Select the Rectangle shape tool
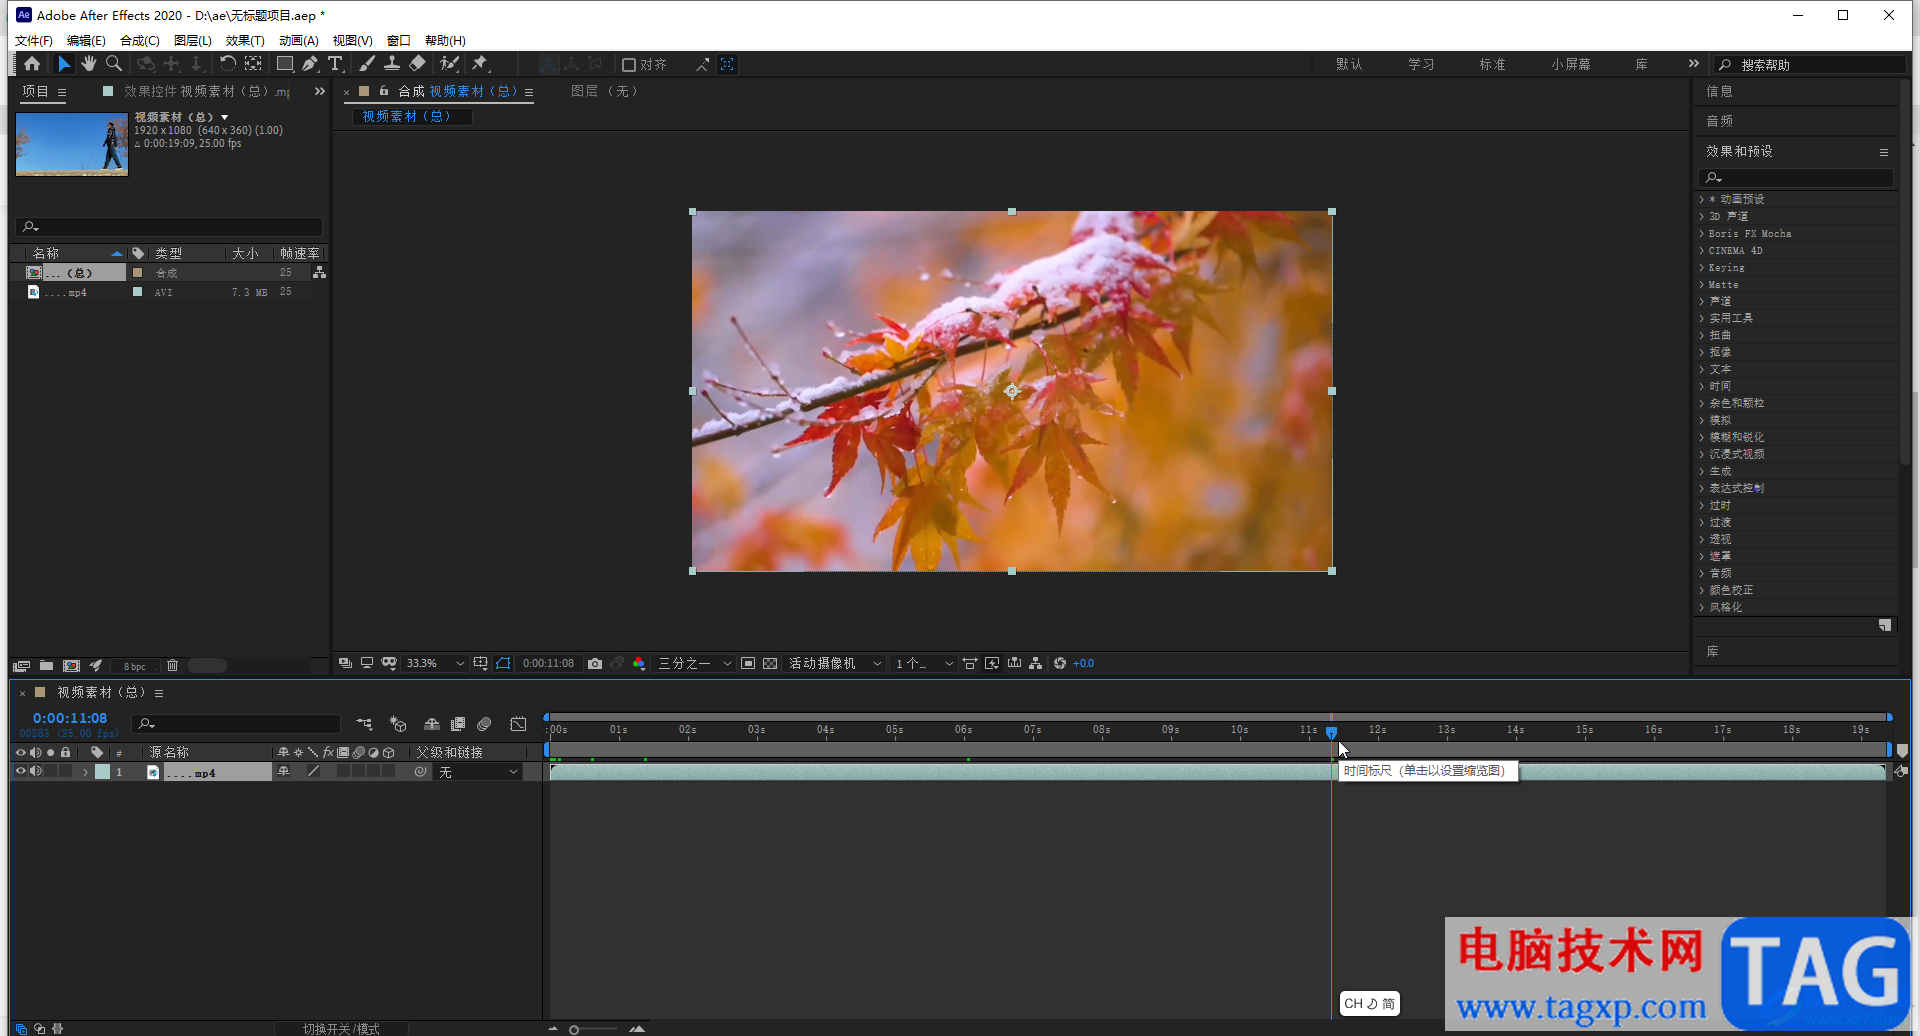Viewport: 1920px width, 1036px height. tap(285, 64)
